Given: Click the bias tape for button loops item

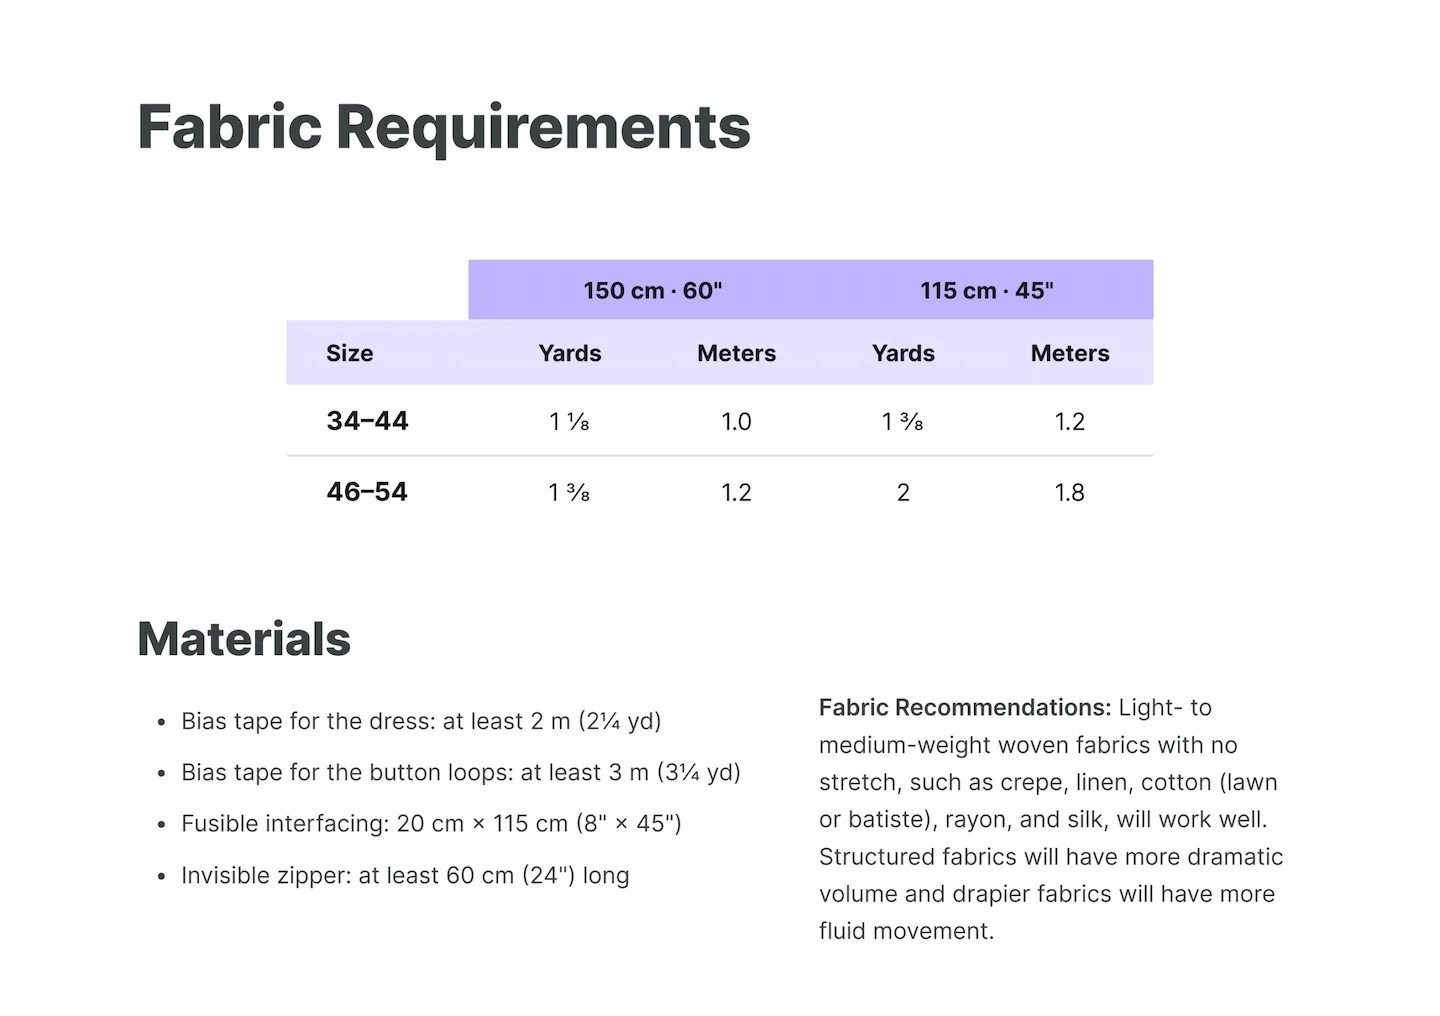Looking at the screenshot, I should click(461, 773).
